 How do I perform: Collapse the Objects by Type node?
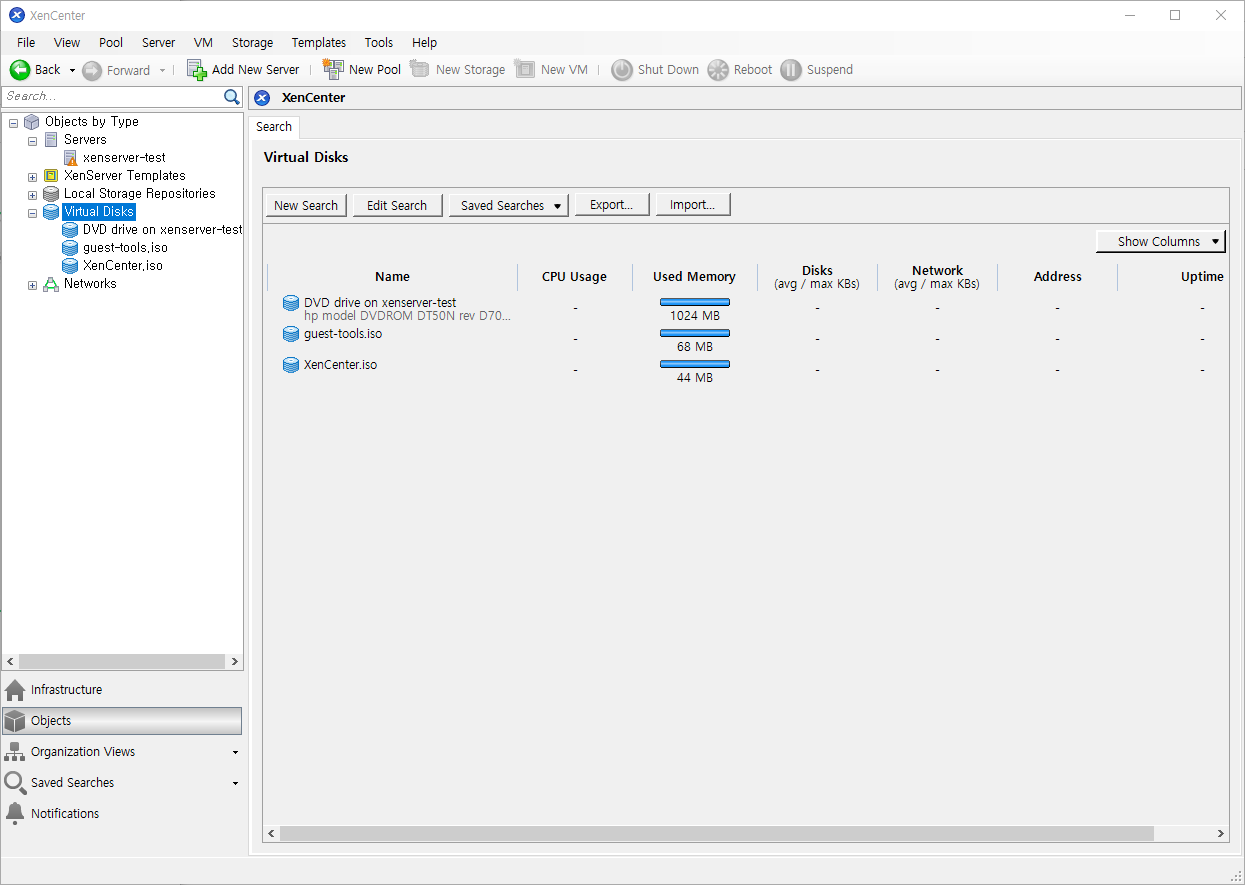point(13,123)
